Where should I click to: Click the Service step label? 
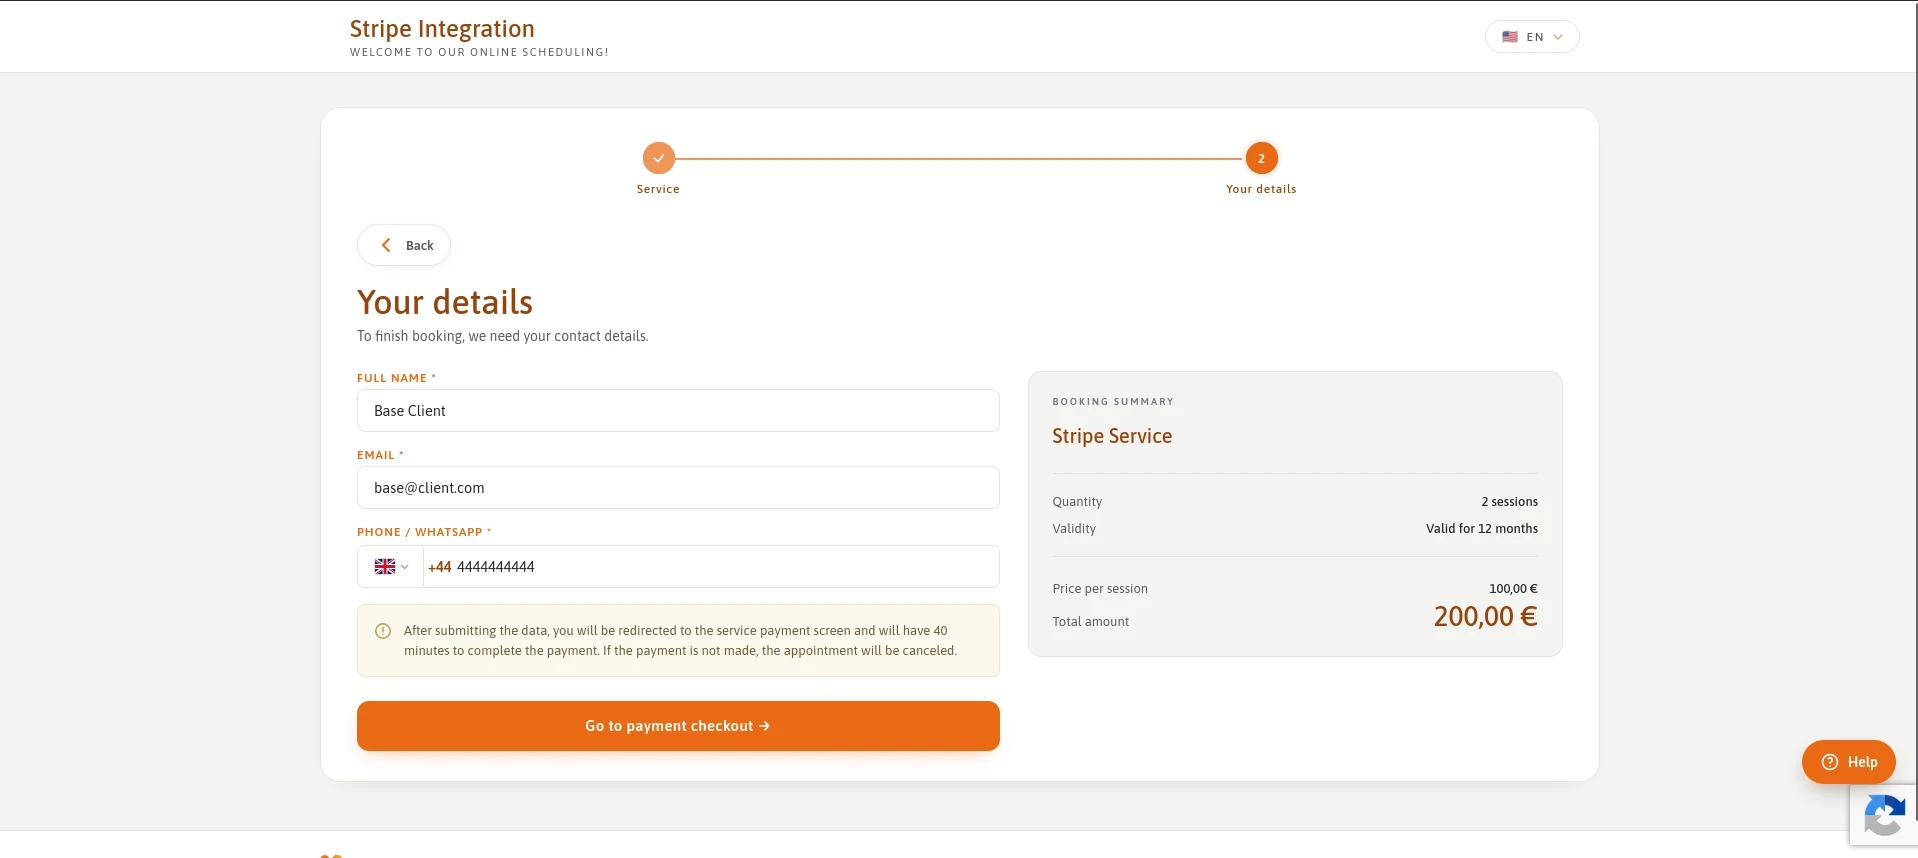coord(658,189)
